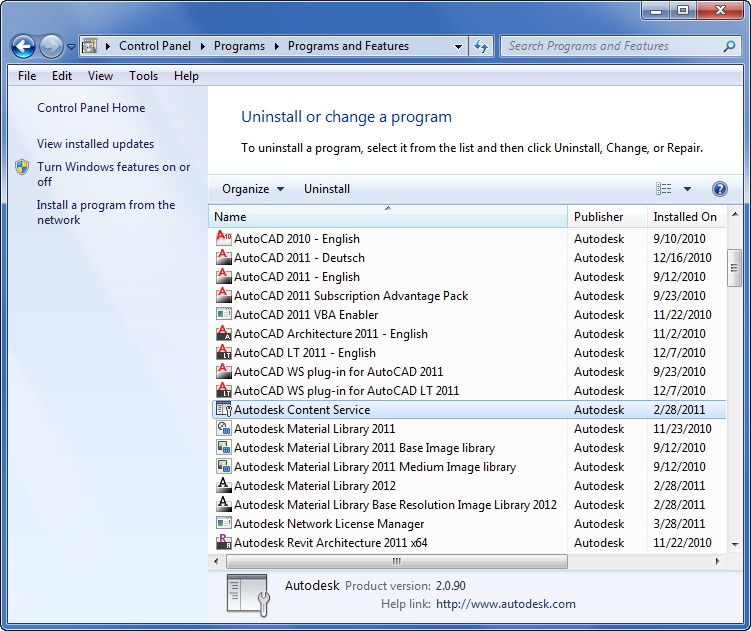The width and height of the screenshot is (751, 631).
Task: Open the Help menu
Action: (186, 76)
